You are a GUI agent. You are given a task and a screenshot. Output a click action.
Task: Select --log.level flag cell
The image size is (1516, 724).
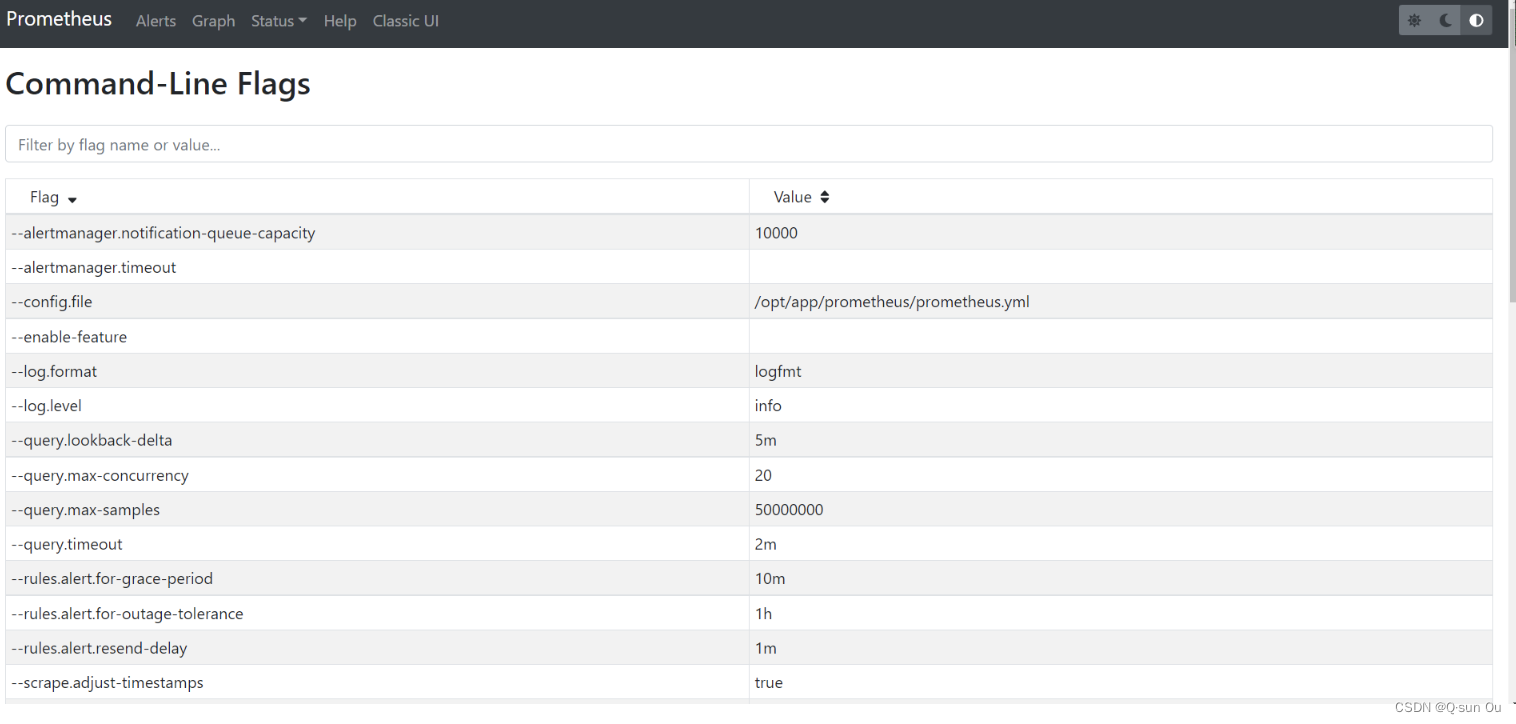378,406
